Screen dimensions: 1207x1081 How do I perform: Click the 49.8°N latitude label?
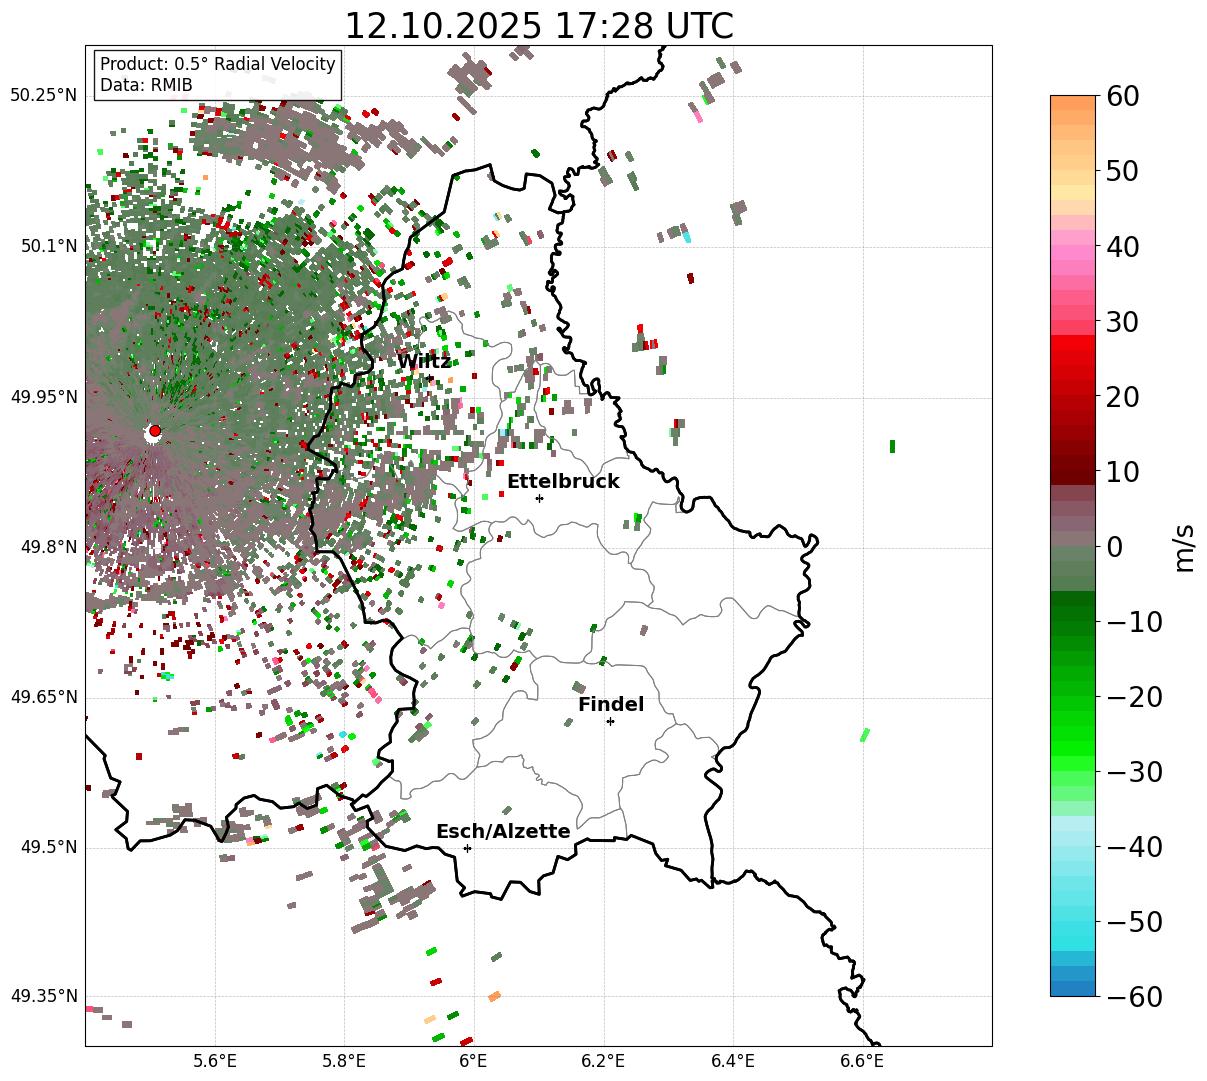(x=49, y=547)
